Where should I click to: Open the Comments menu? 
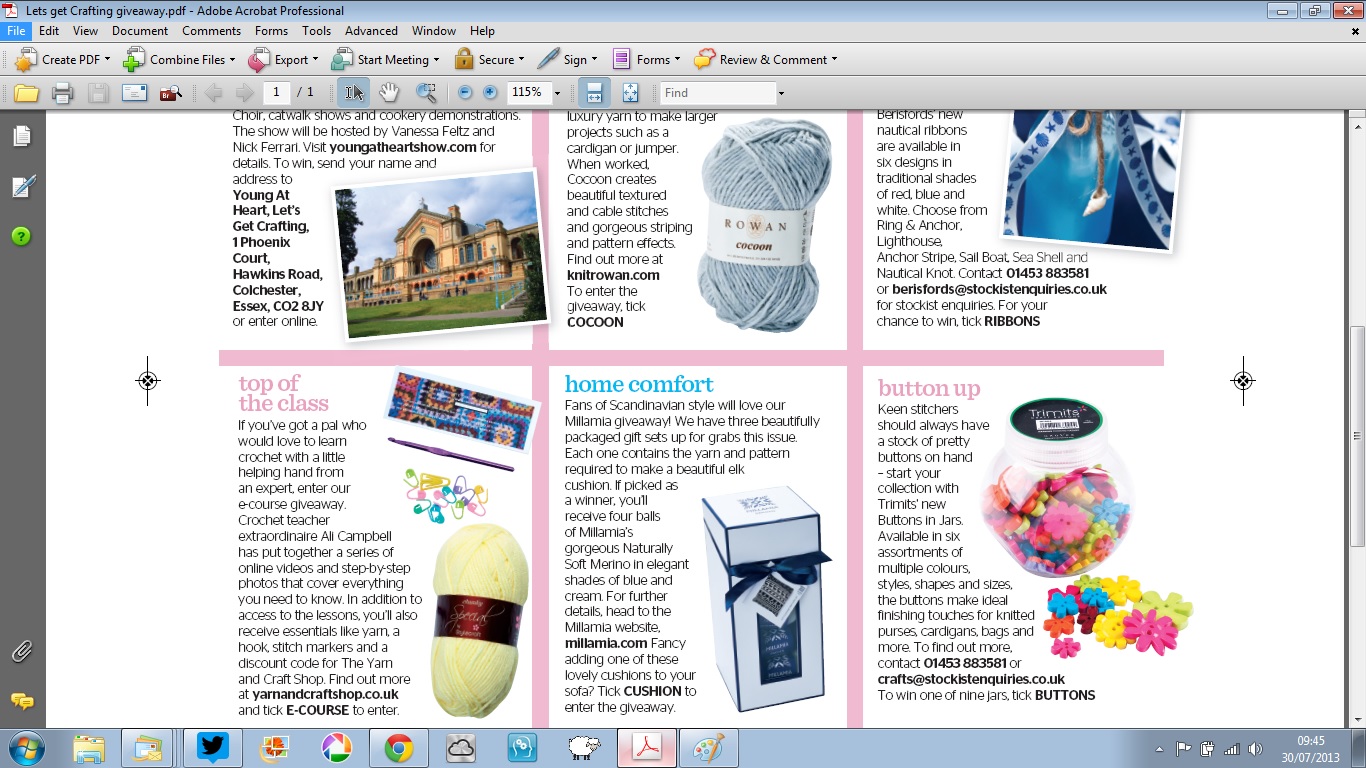click(x=211, y=31)
